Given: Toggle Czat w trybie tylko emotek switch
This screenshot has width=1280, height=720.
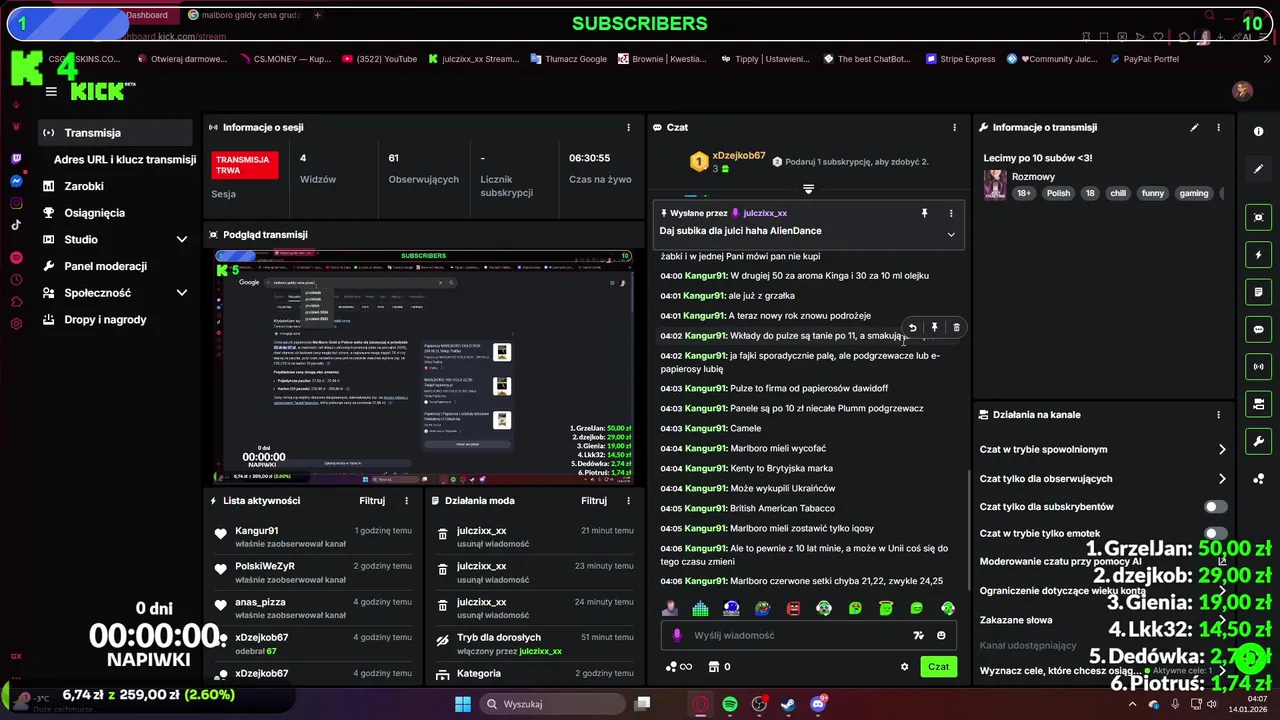Looking at the screenshot, I should tap(1216, 534).
